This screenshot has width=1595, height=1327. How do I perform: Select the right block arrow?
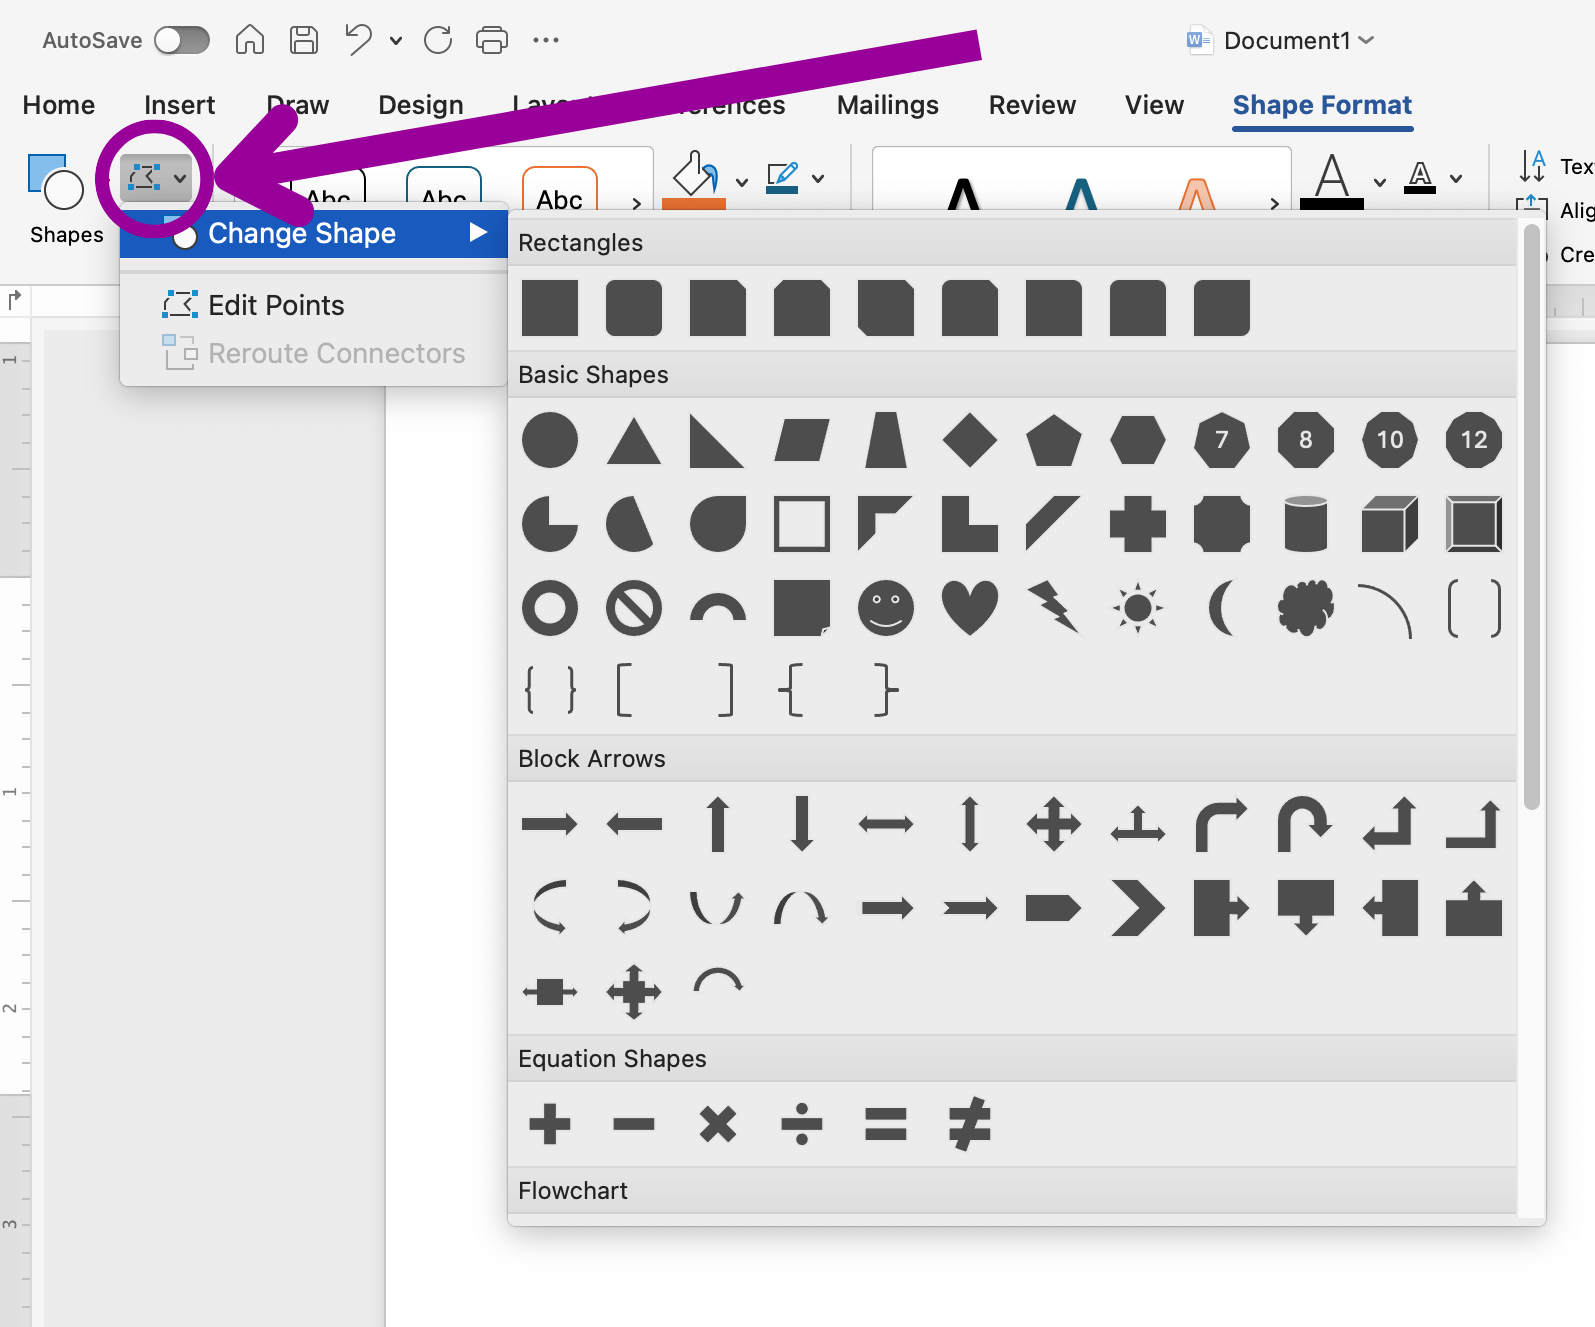pos(550,824)
